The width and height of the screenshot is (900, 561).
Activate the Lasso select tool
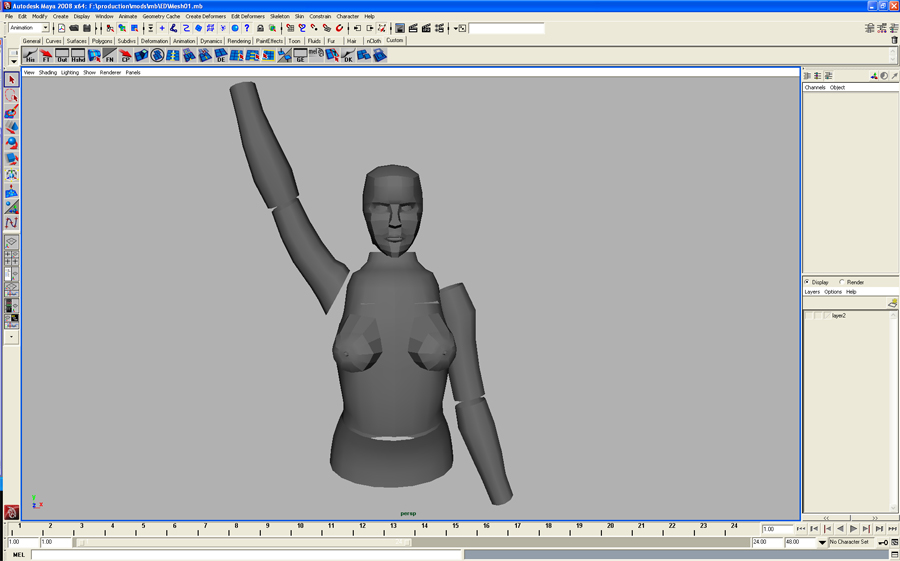11,96
